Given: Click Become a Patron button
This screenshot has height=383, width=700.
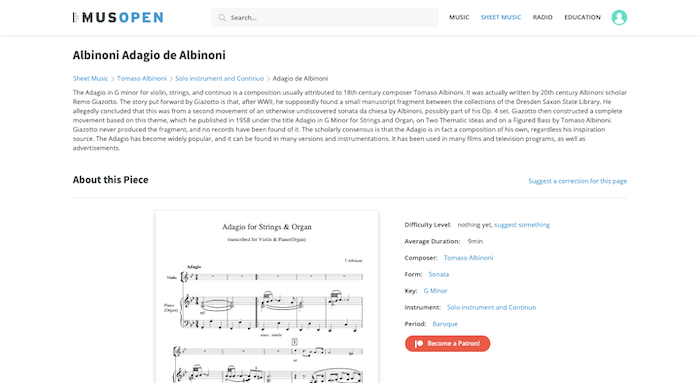Looking at the screenshot, I should (447, 344).
